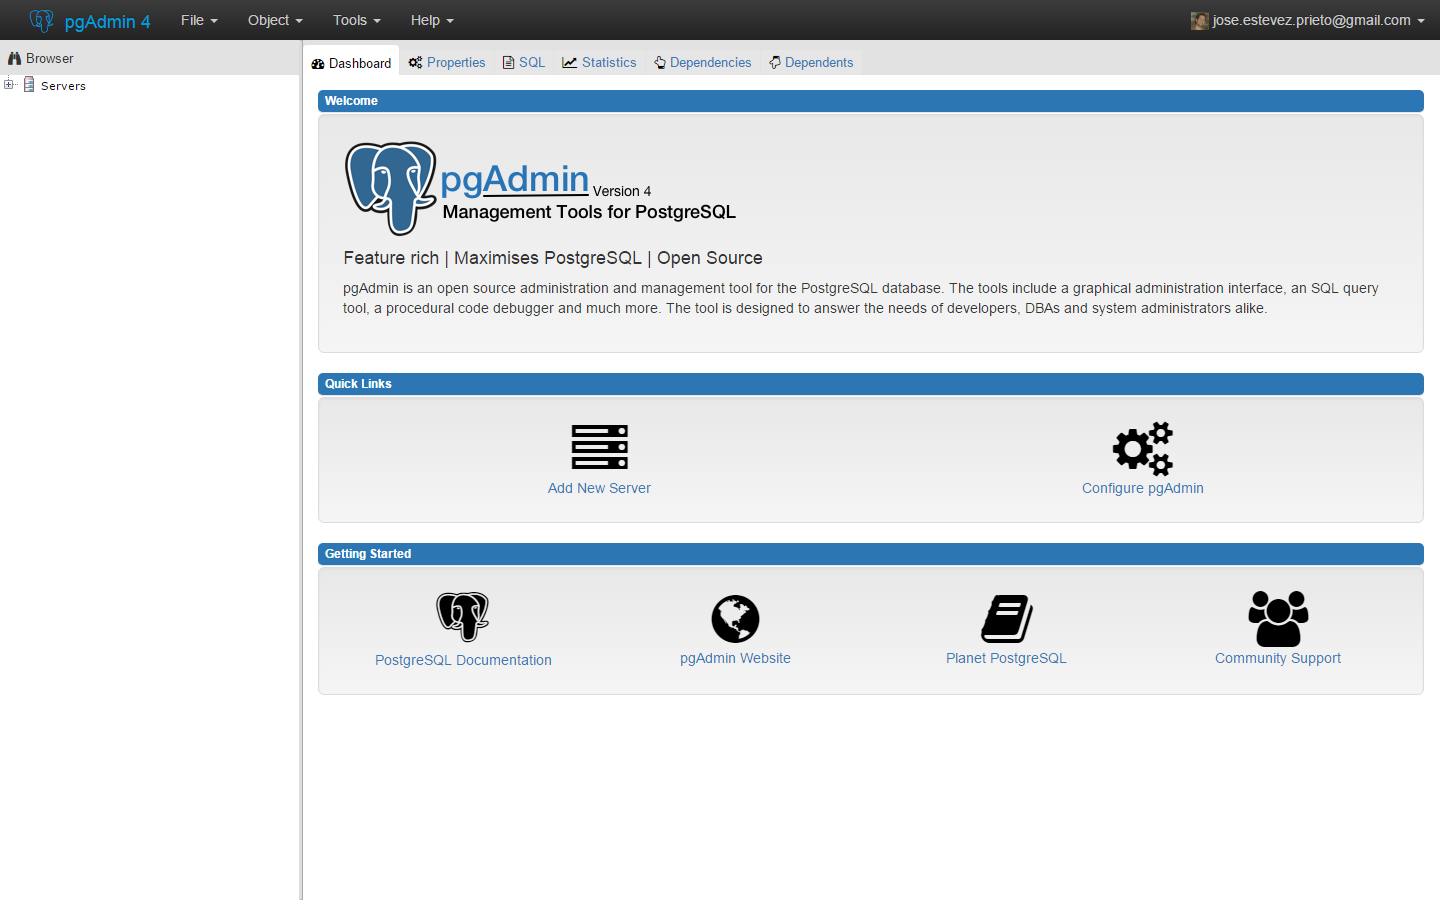Open the PostgreSQL Documentation link text
The height and width of the screenshot is (900, 1440).
(463, 660)
